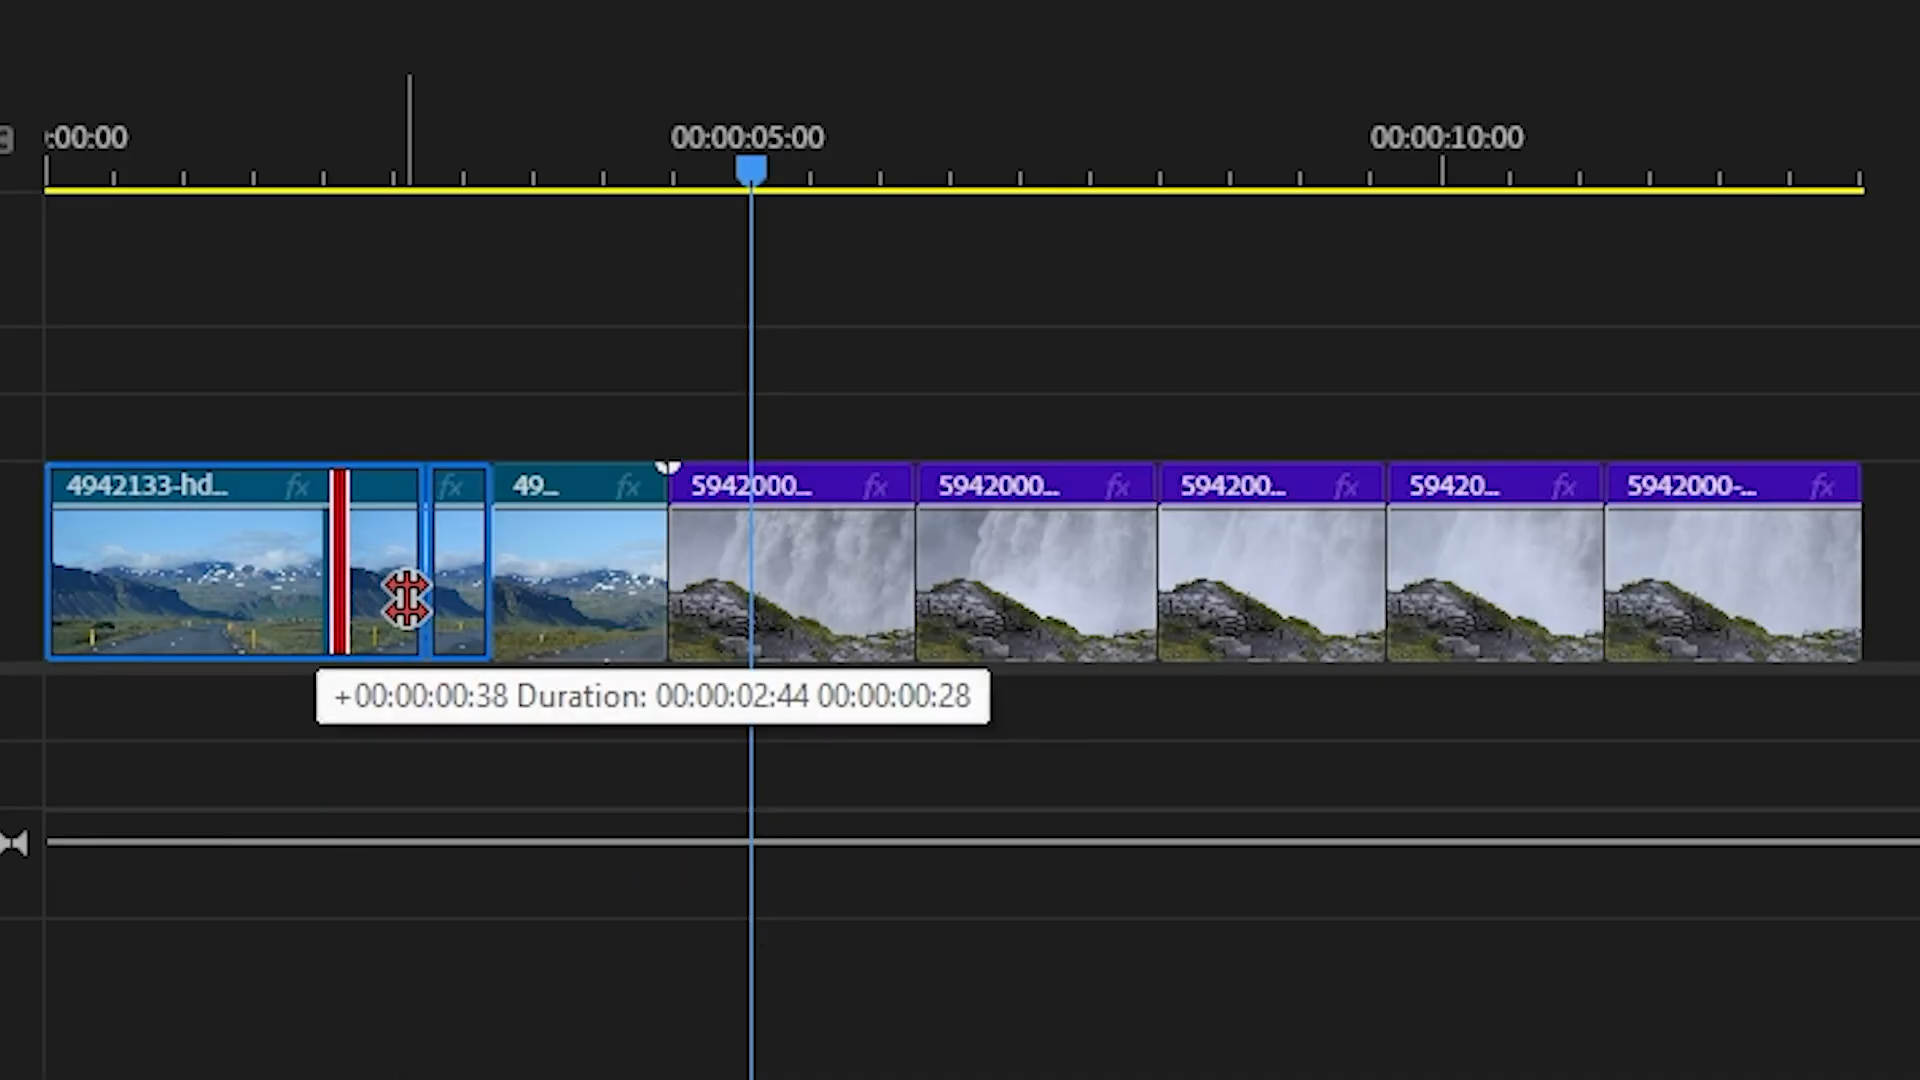This screenshot has width=1920, height=1080.
Task: Select the white transition handle above clip 49_
Action: (x=668, y=468)
